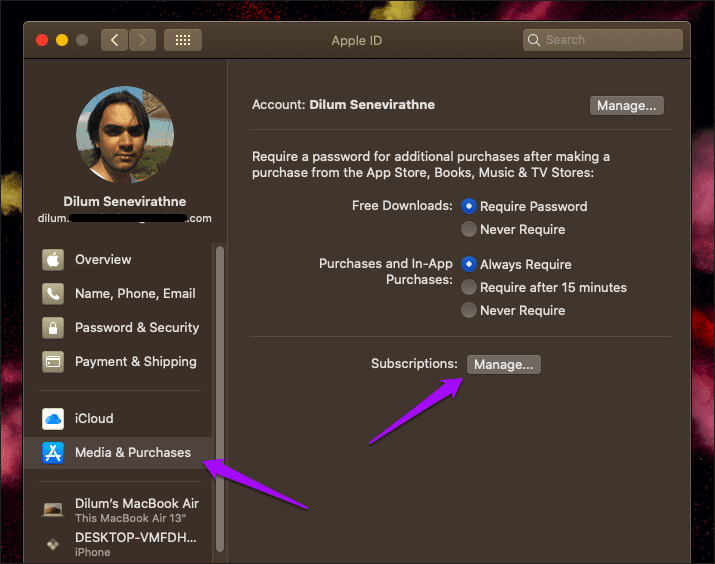This screenshot has height=564, width=715.
Task: Click the credit card icon for Payment & Shipping
Action: [53, 362]
